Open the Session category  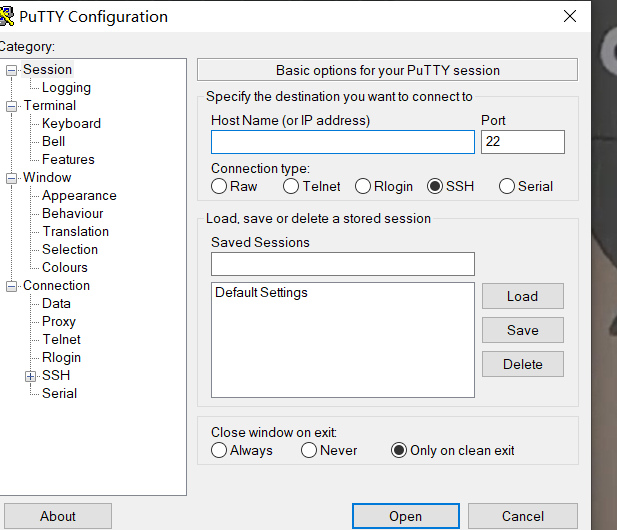48,69
